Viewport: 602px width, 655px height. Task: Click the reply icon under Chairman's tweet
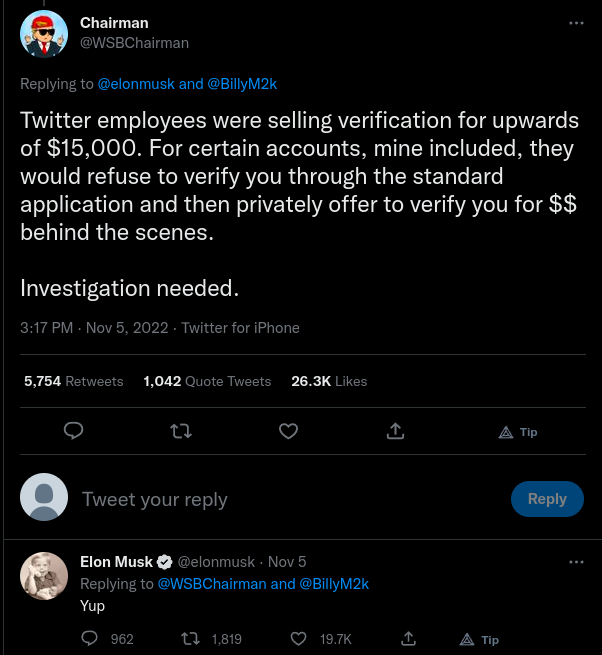[73, 431]
